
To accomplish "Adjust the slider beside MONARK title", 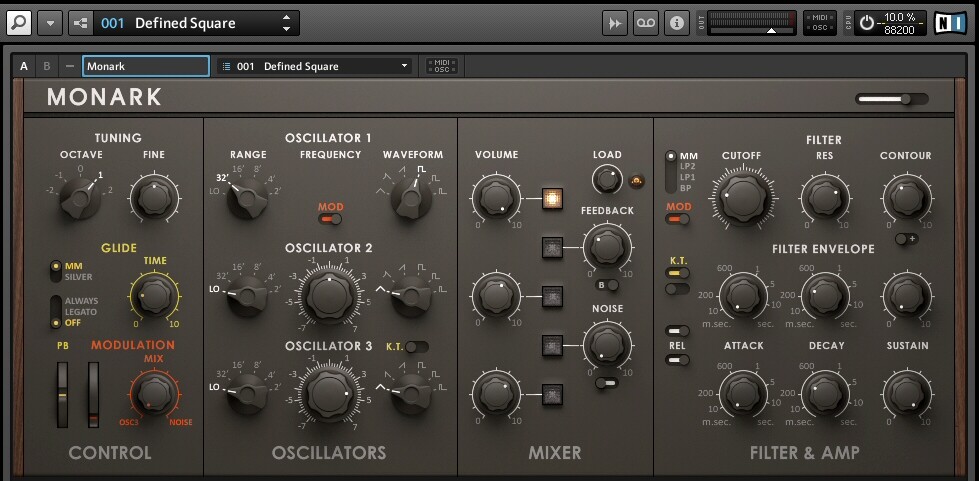I will click(x=892, y=99).
